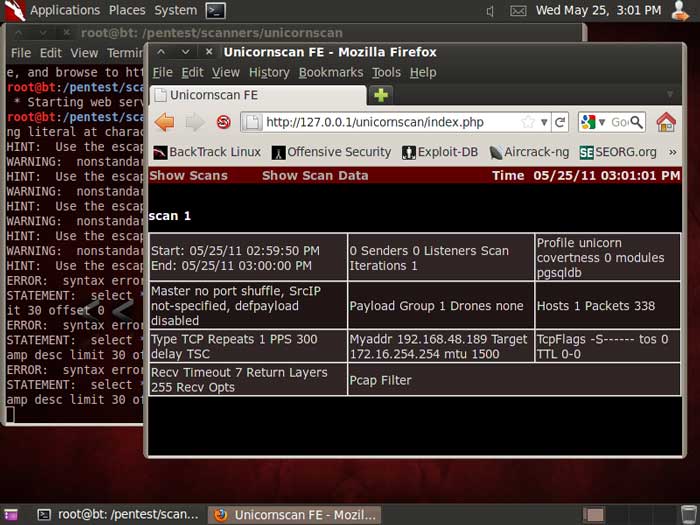Open the Exploit-DB bookmark

(x=440, y=152)
